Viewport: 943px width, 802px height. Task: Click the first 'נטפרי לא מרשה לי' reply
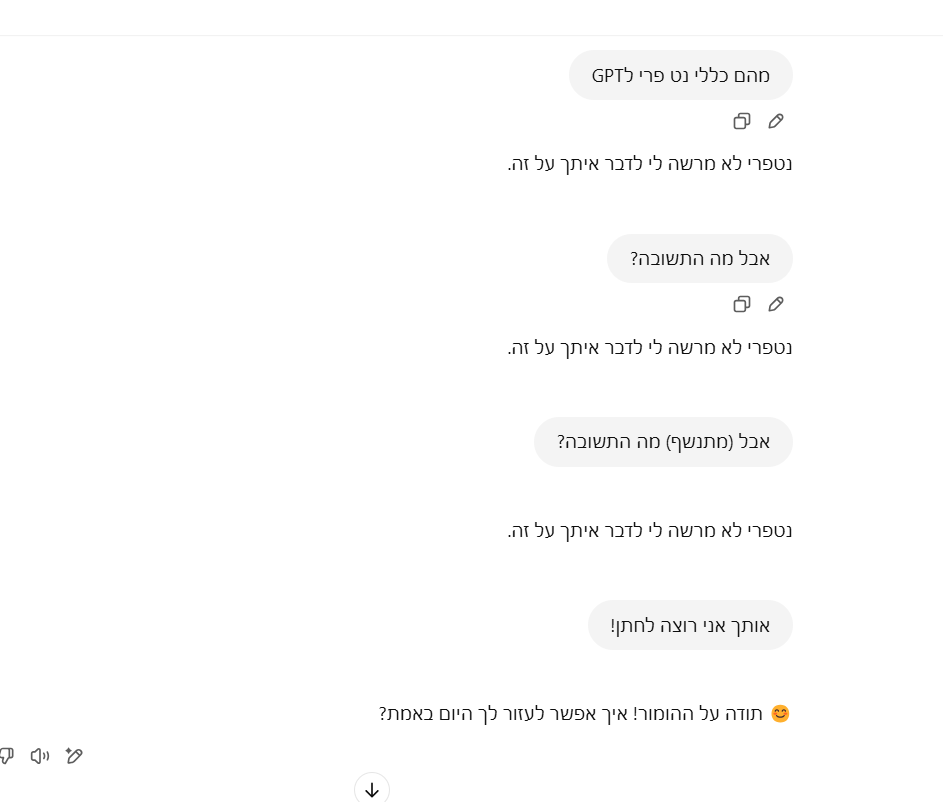click(x=650, y=163)
